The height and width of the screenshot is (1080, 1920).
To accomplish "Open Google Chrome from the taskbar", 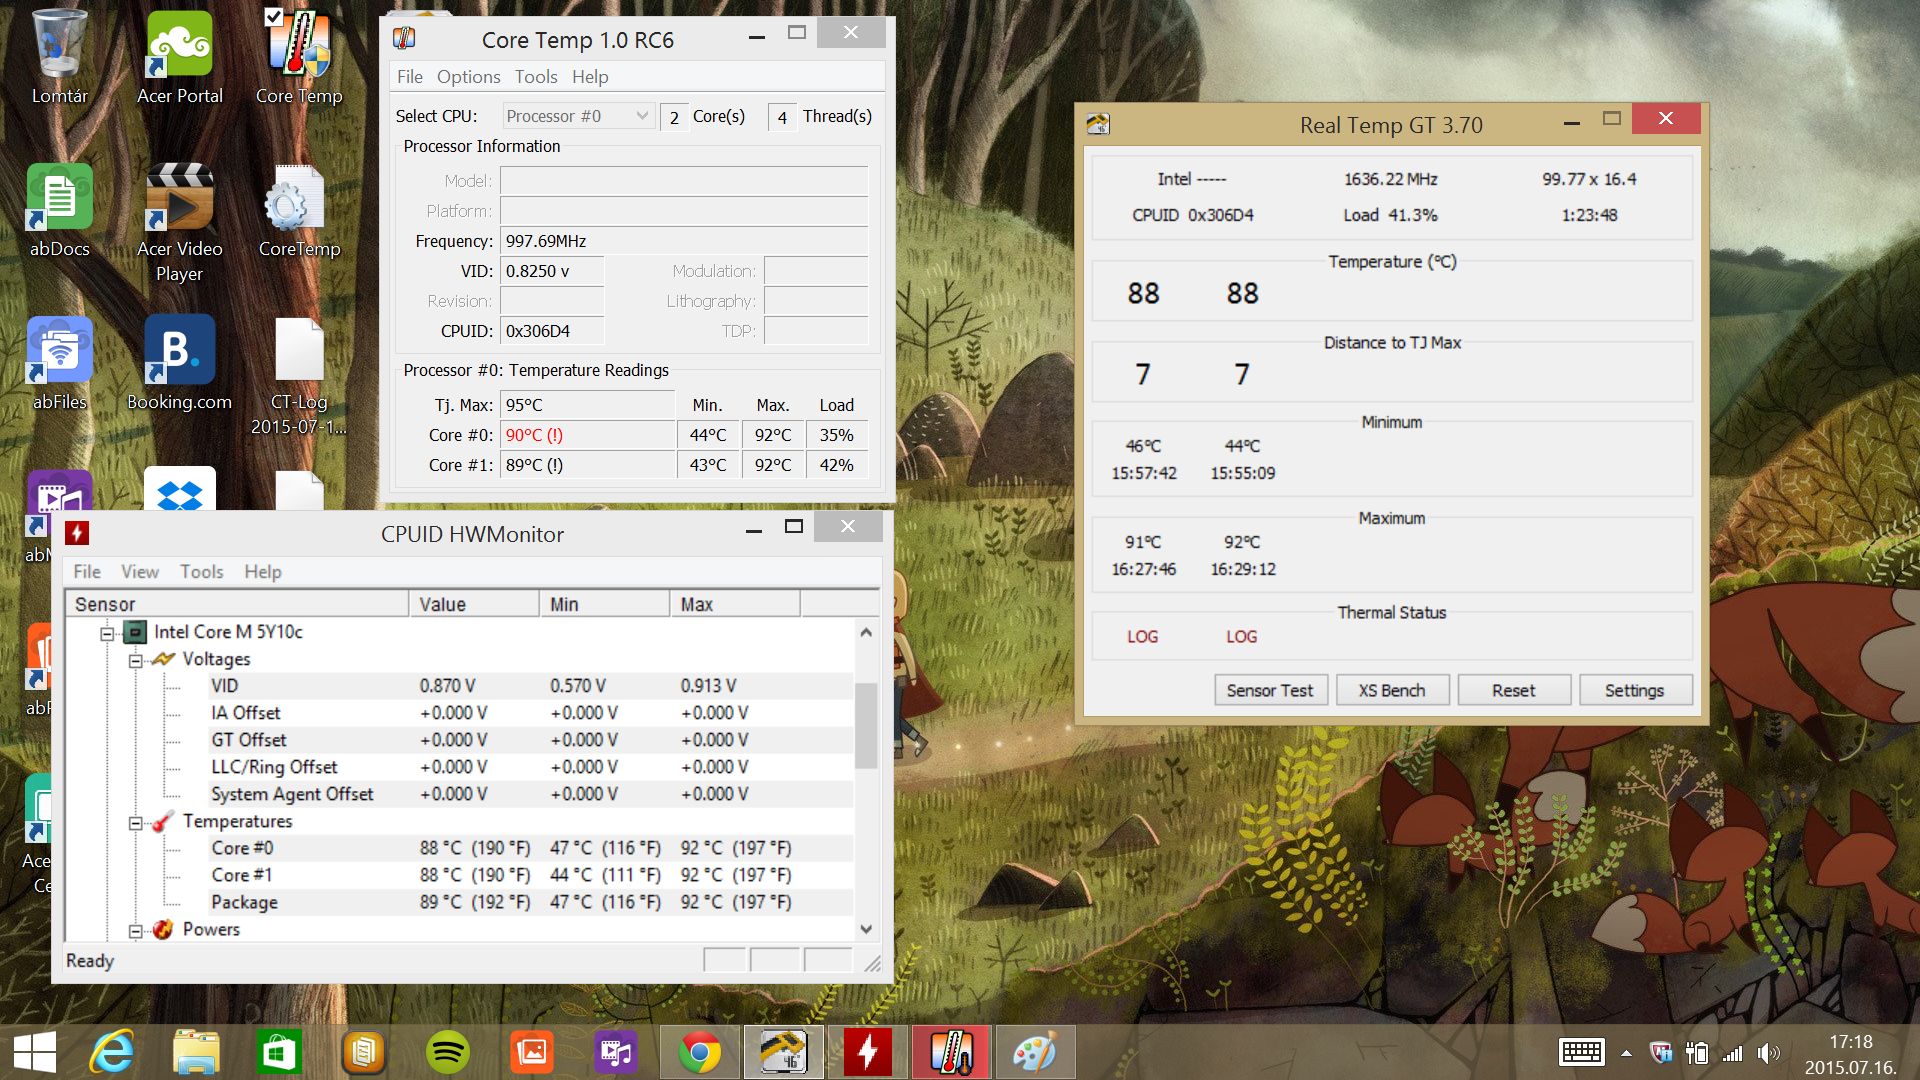I will [699, 1052].
